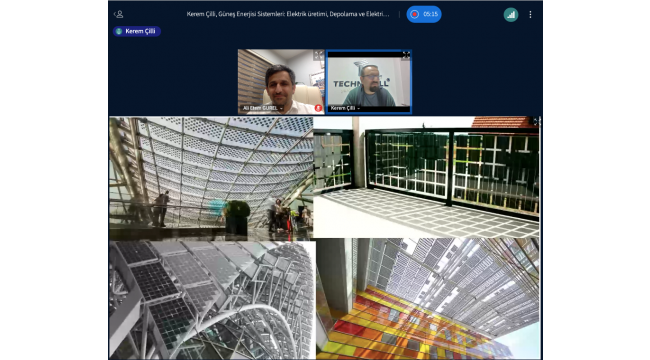This screenshot has width=650, height=360.
Task: Click the grayscale curved solar roof photo
Action: [x=212, y=299]
